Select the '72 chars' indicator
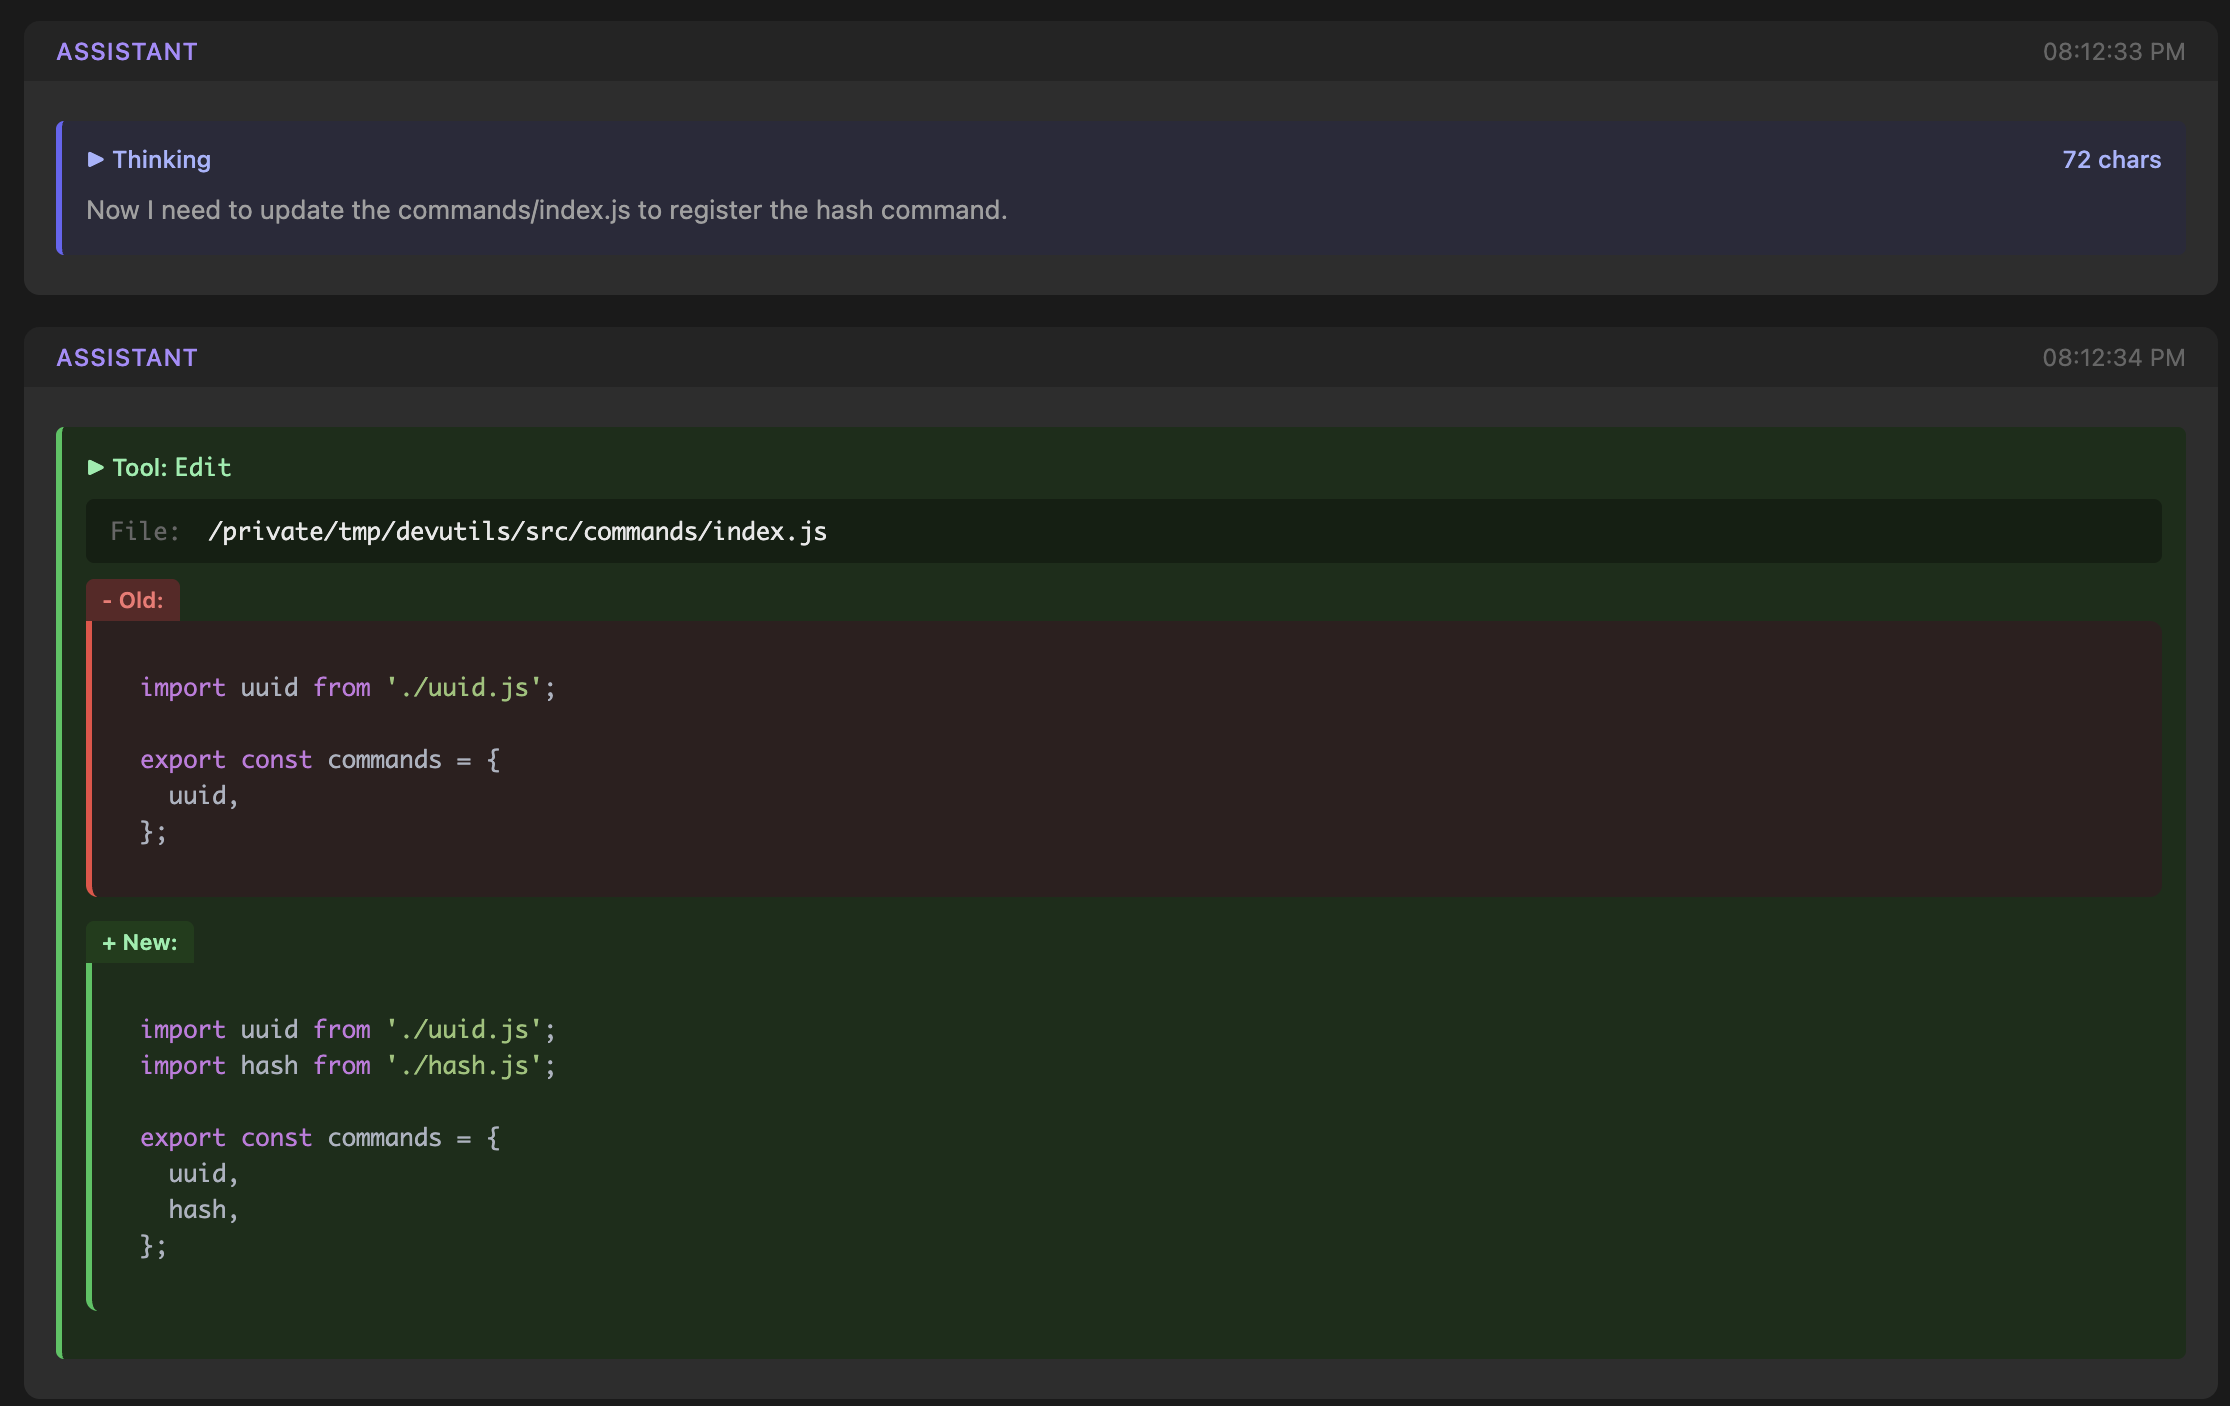Image resolution: width=2230 pixels, height=1406 pixels. [x=2110, y=159]
